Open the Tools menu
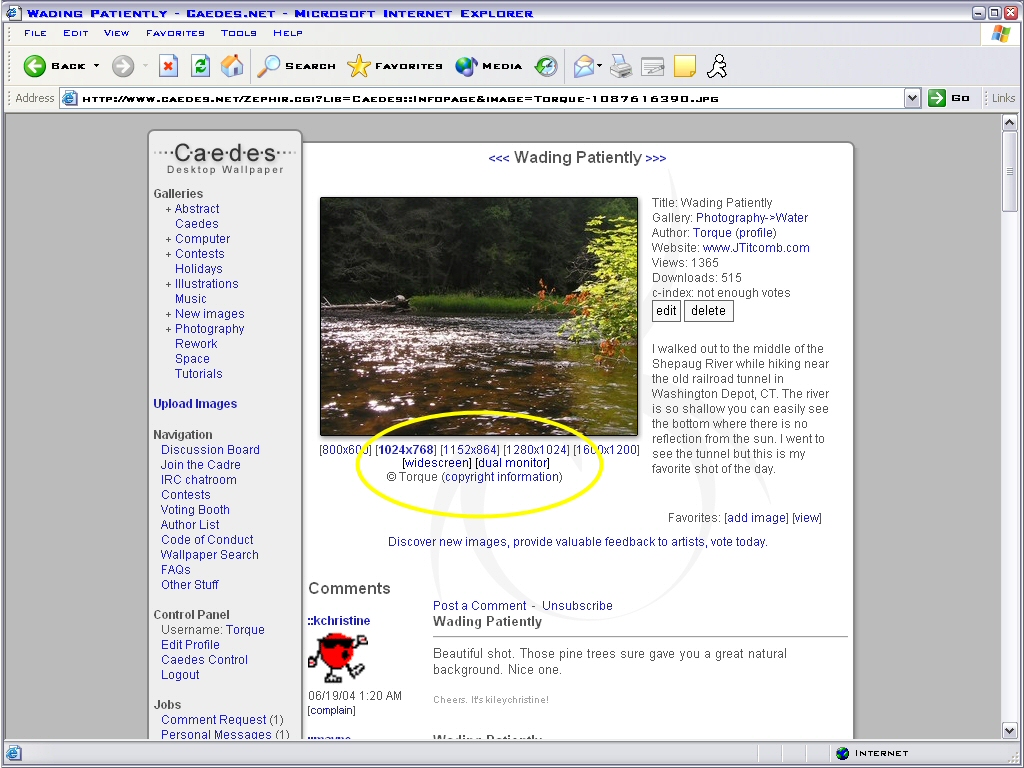Viewport: 1024px width, 768px height. (239, 33)
